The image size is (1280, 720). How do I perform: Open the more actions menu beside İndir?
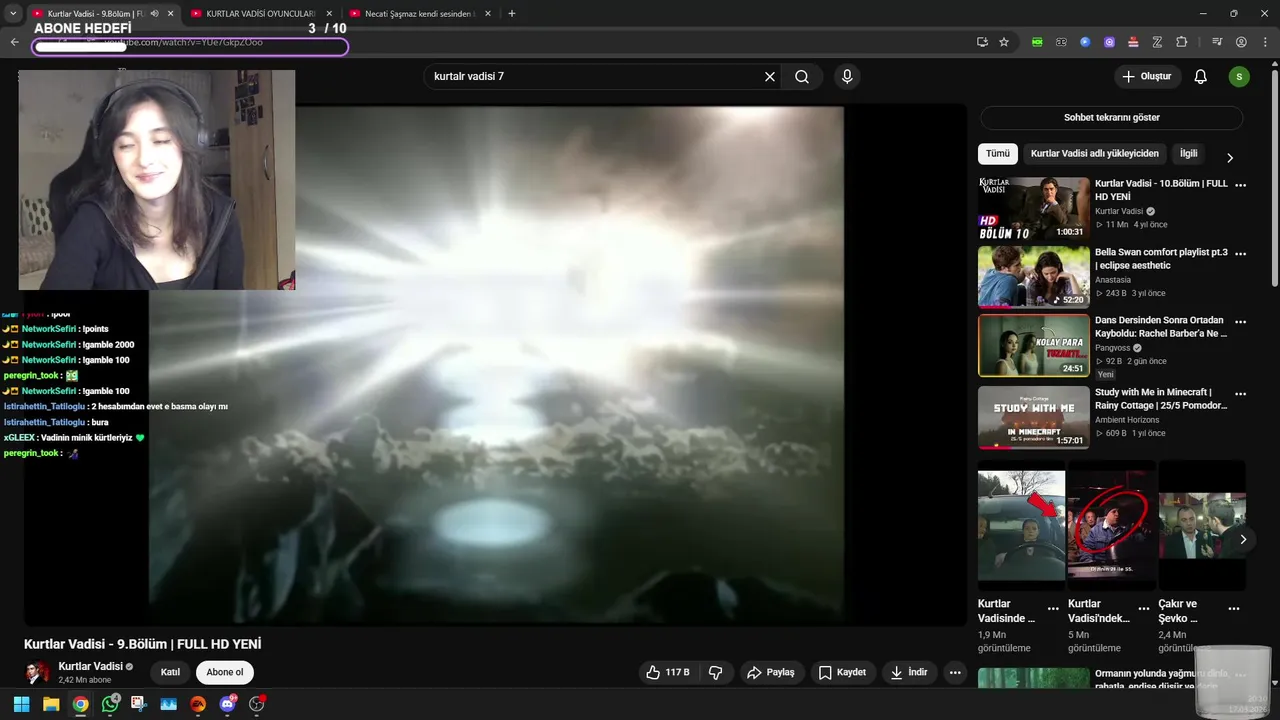point(955,672)
